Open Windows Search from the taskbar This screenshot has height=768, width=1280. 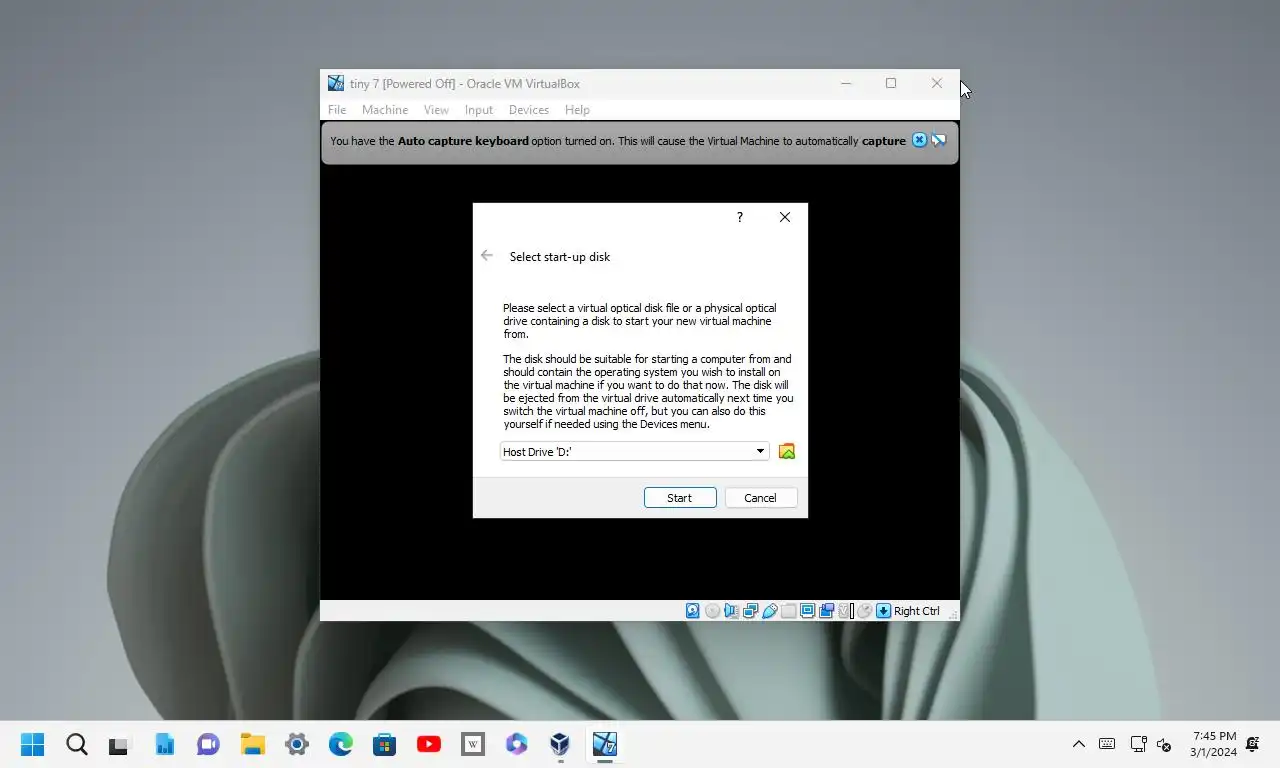coord(77,744)
